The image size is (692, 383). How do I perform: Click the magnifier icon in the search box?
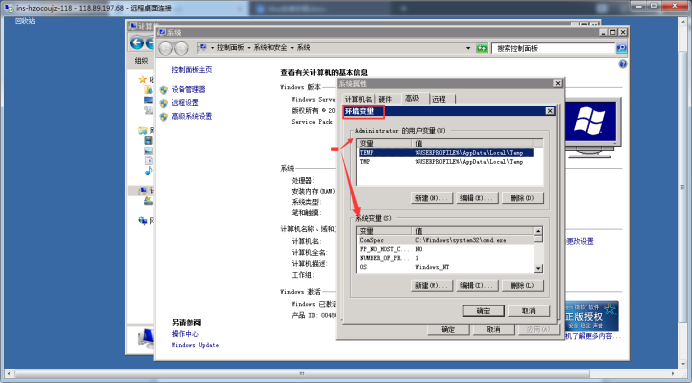(621, 48)
